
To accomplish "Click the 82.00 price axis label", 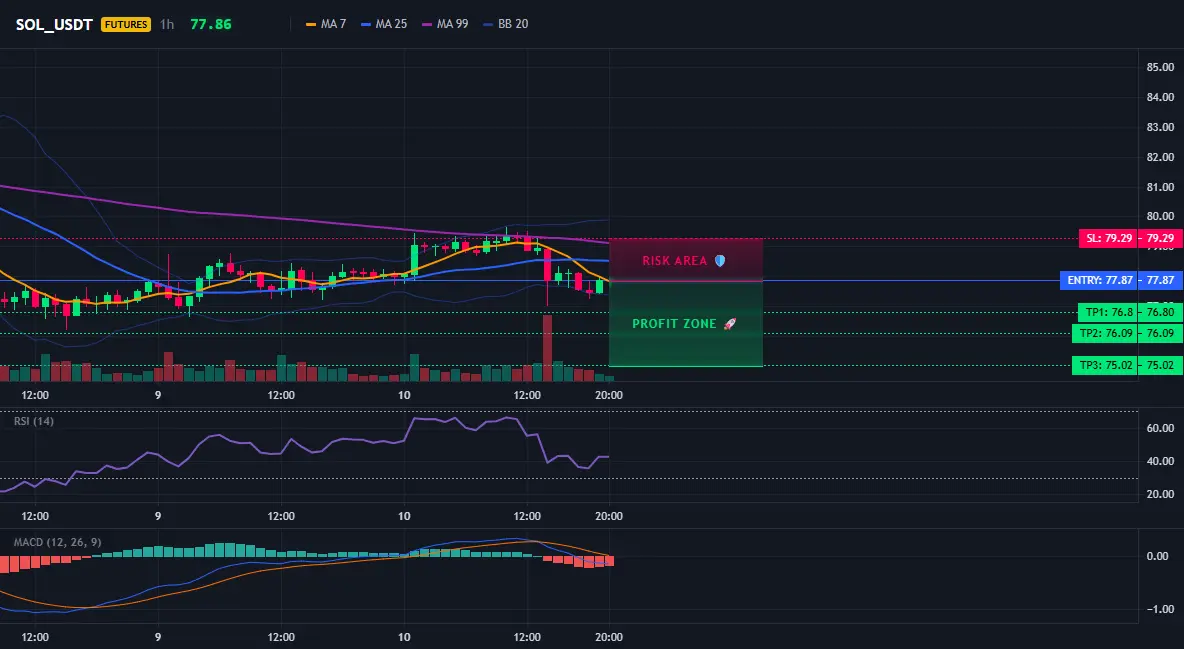I will (x=1160, y=157).
